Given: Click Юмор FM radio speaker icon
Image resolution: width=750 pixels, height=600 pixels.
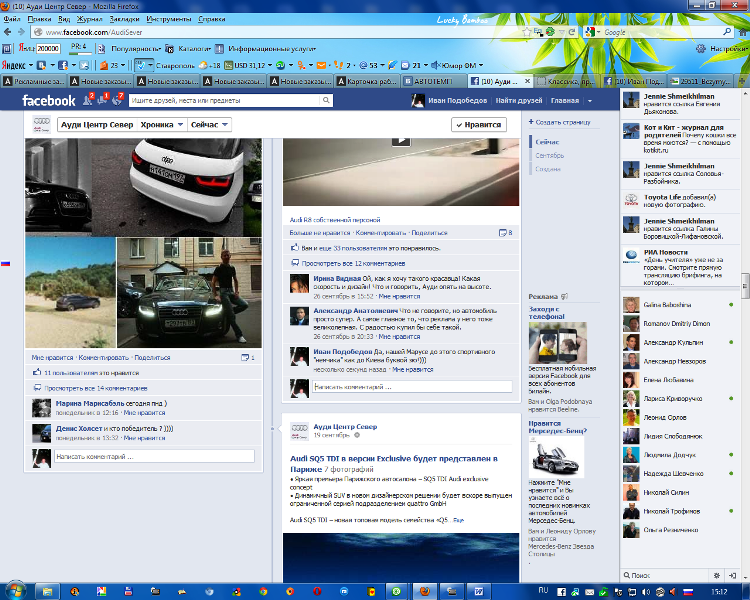Looking at the screenshot, I should tap(435, 65).
